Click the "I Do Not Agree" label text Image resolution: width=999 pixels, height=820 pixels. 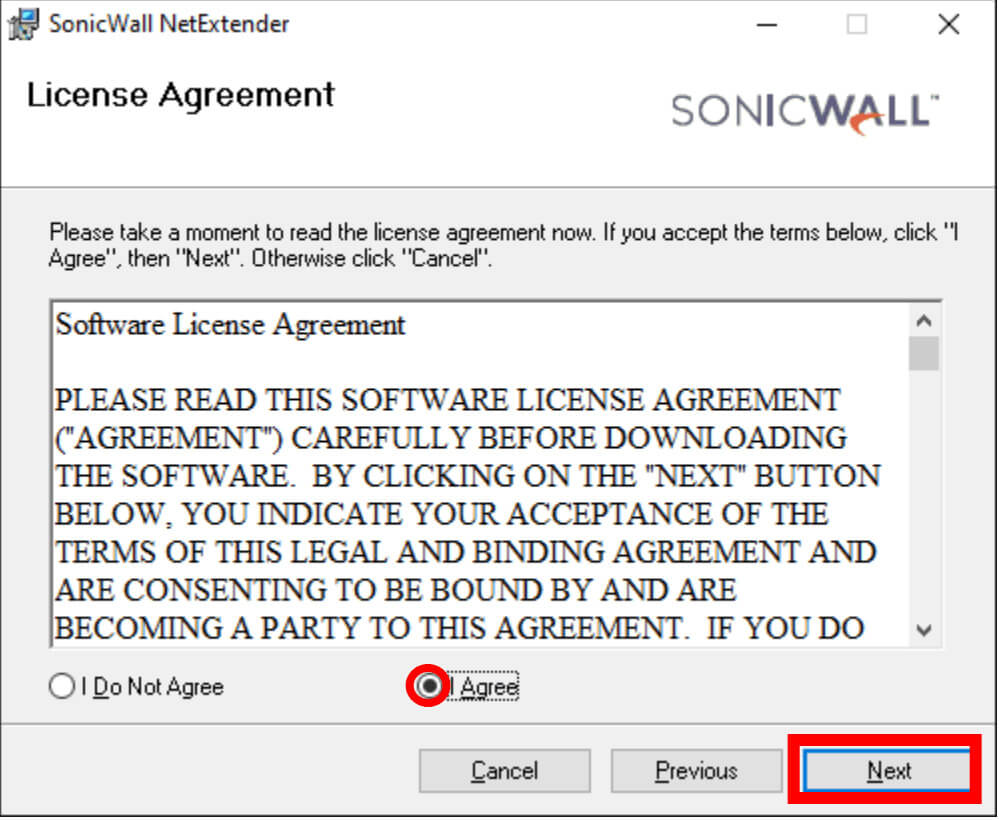tap(152, 687)
